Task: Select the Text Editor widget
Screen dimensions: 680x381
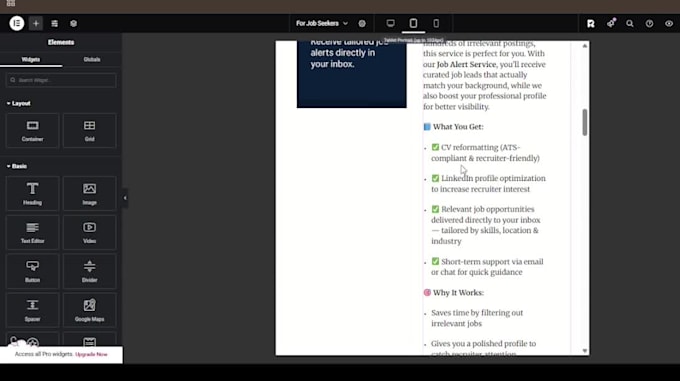Action: pos(33,232)
